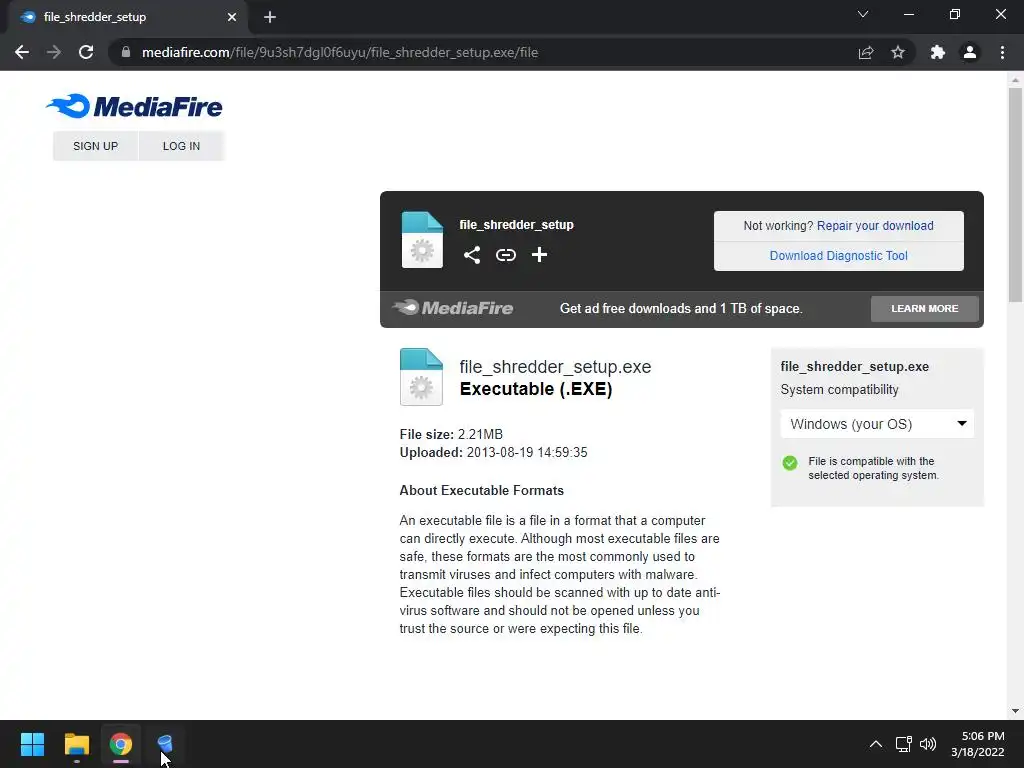Click the plus icon to save file
The width and height of the screenshot is (1024, 768).
539,255
